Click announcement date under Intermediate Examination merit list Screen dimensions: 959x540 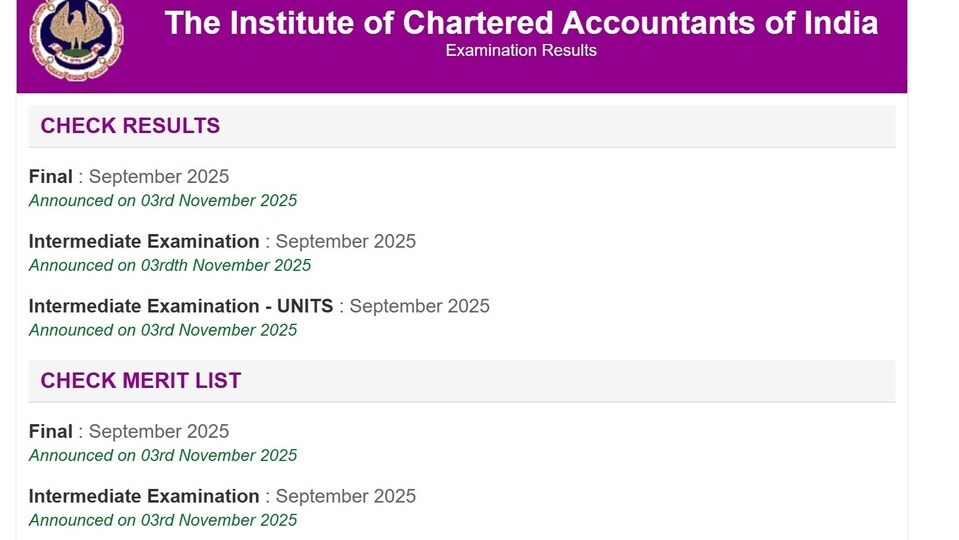163,520
